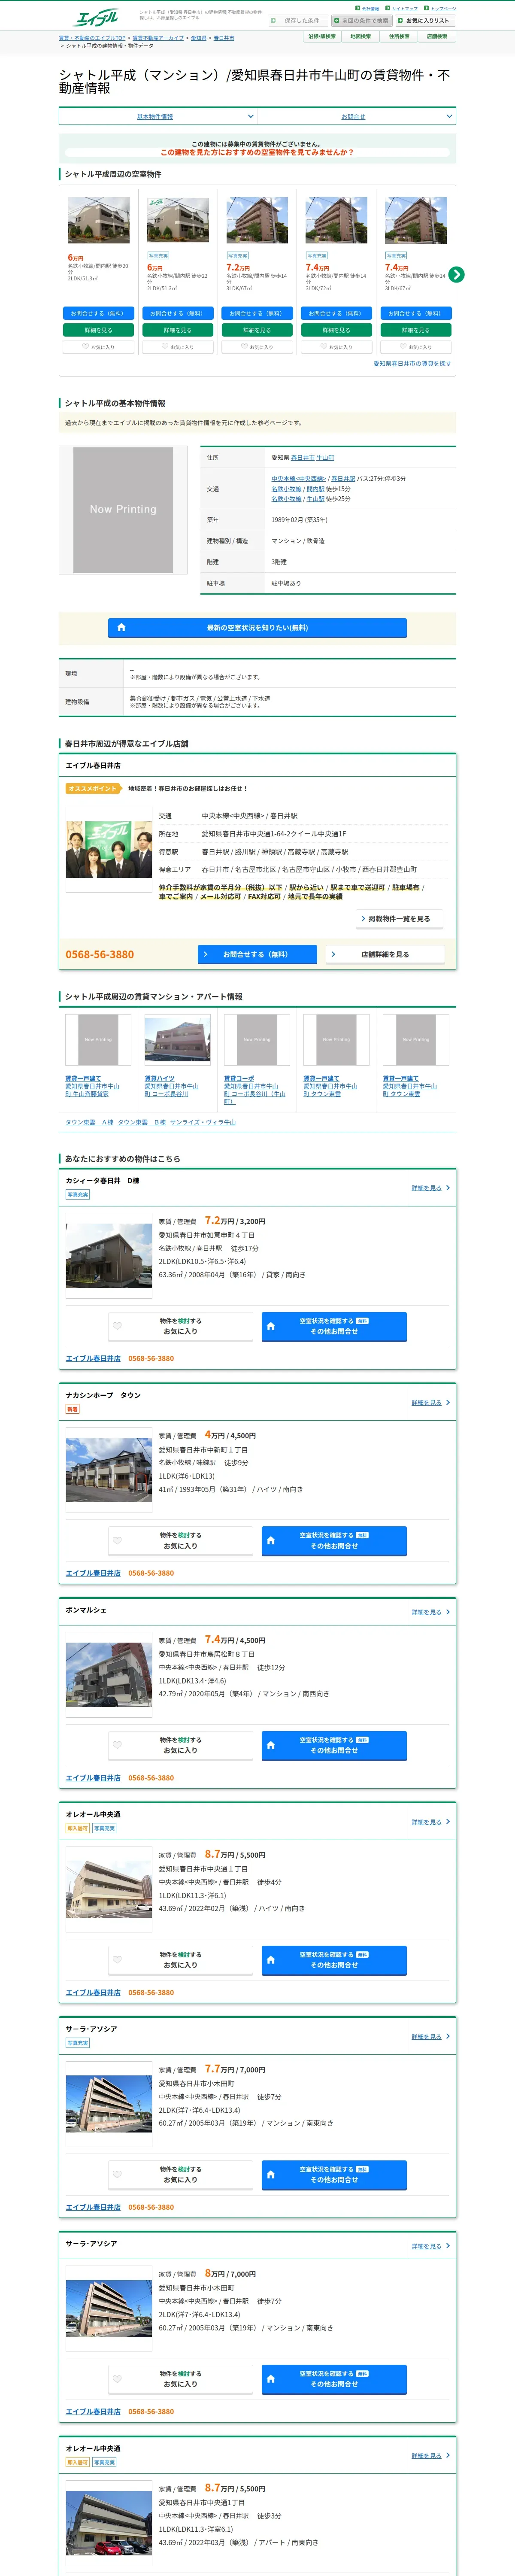This screenshot has width=515, height=2576.
Task: Open コーポ長谷川 building thumbnail
Action: (x=177, y=1040)
